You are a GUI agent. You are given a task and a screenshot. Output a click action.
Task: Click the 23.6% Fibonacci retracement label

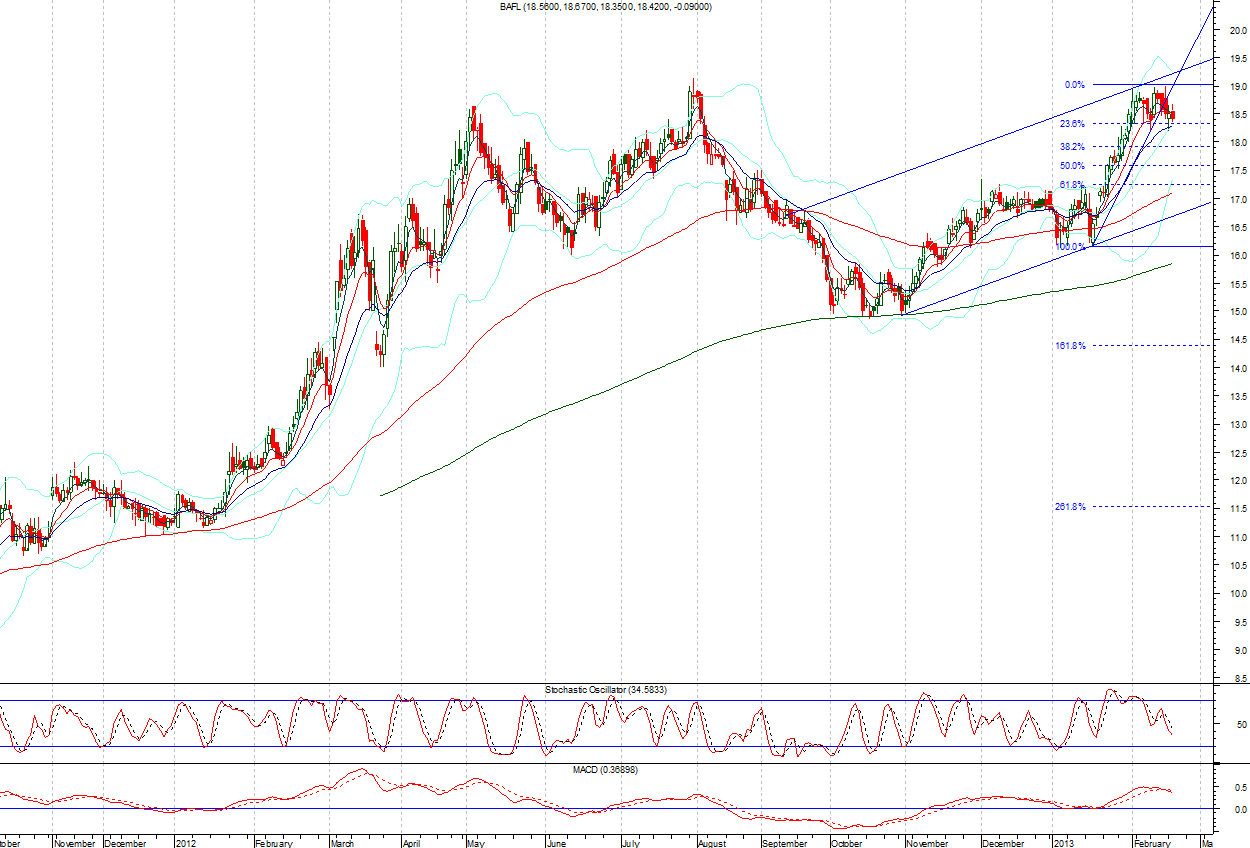click(x=1071, y=124)
